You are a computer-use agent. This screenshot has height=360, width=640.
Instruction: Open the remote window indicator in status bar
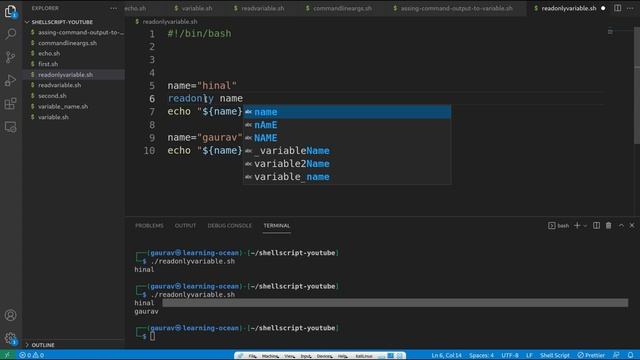coord(7,355)
